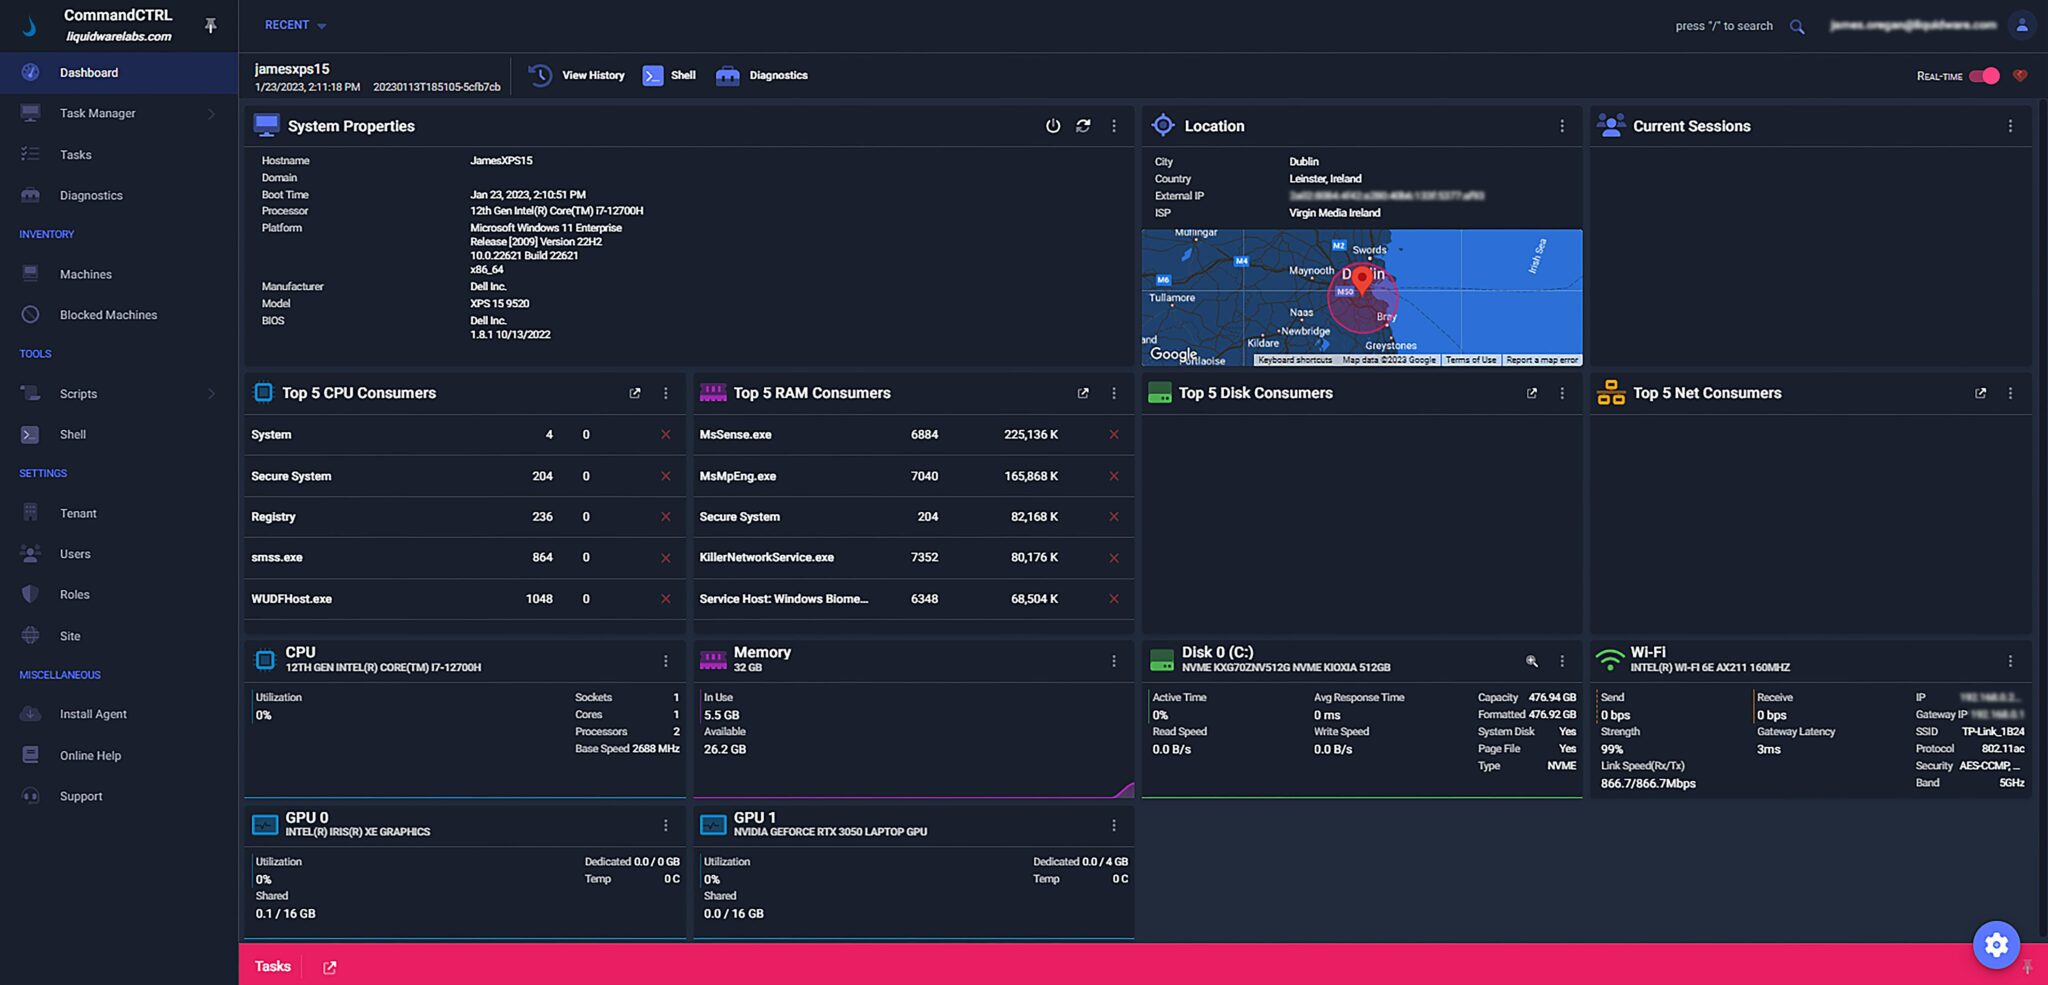Toggle the REAL-TIME switch off
This screenshot has height=985, width=2048.
1986,75
